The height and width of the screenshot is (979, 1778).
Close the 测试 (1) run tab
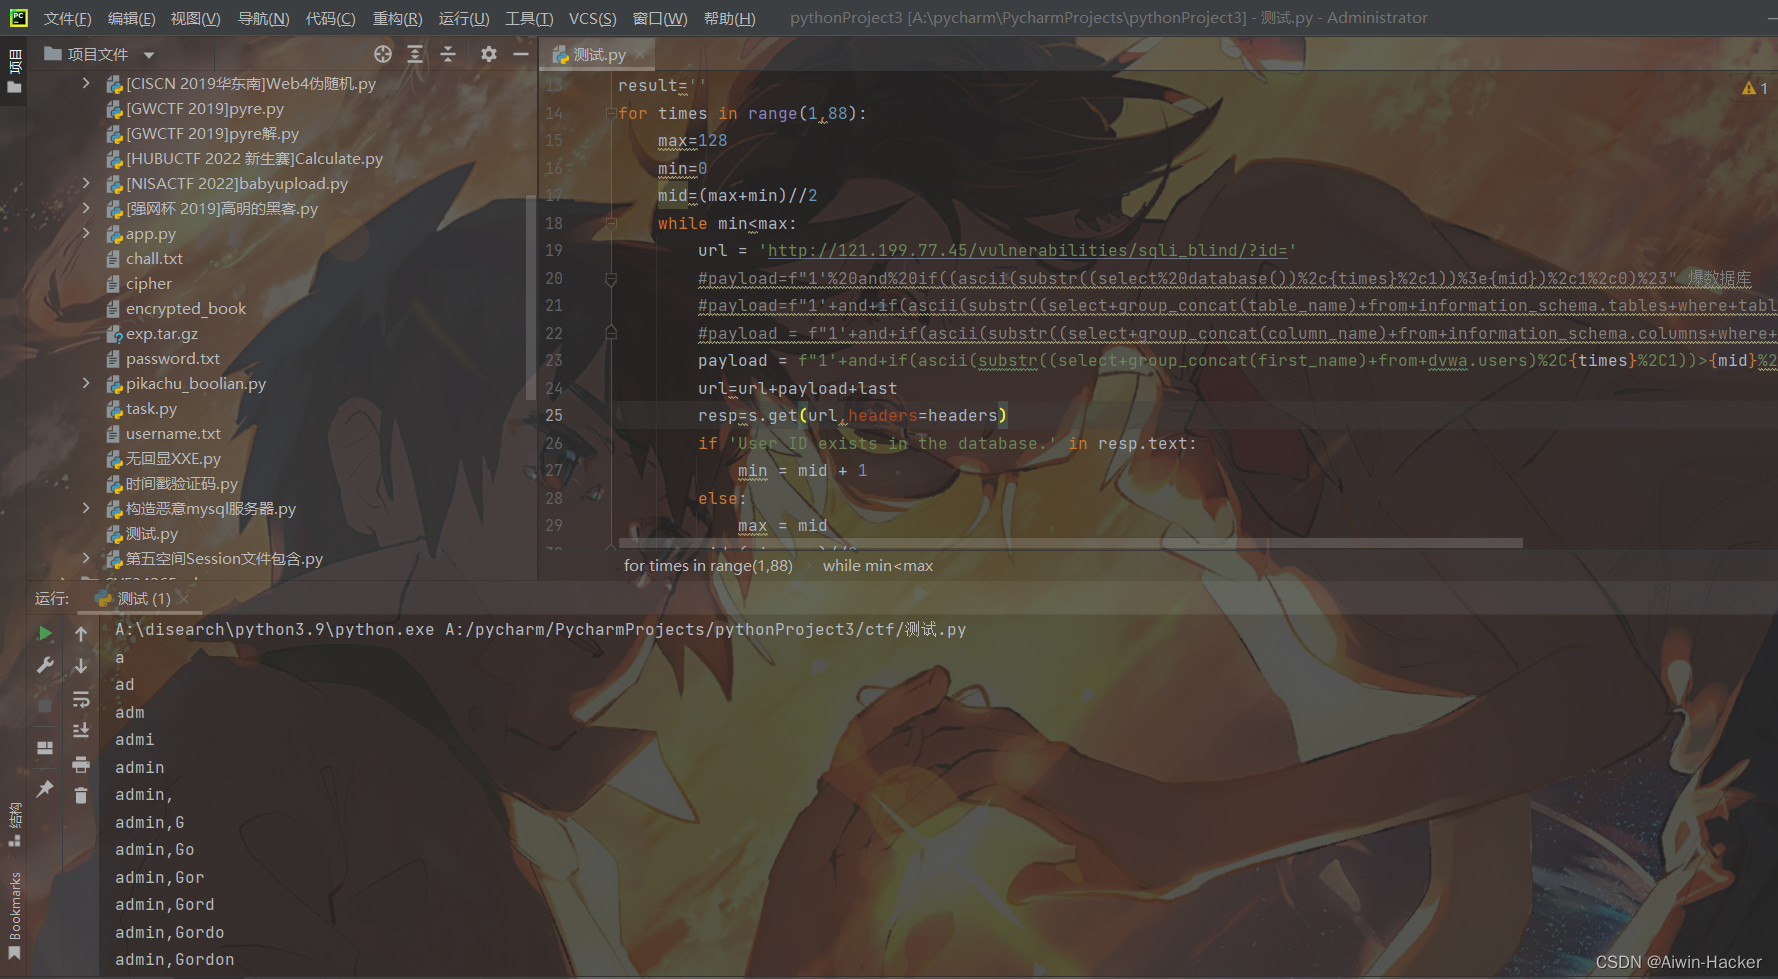tap(184, 598)
